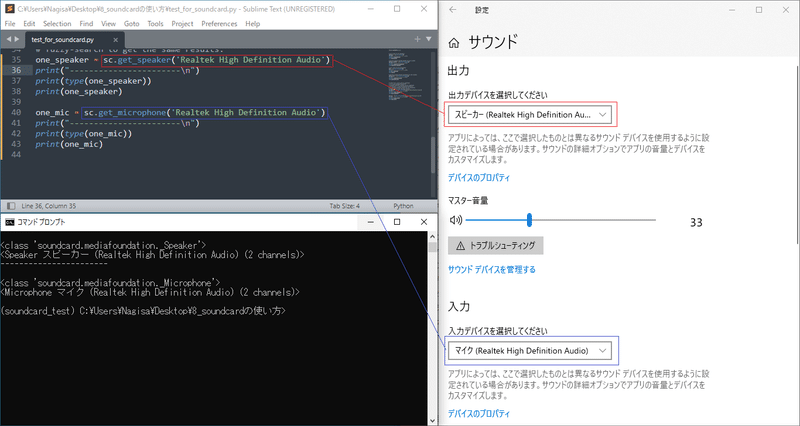Open the Edit menu in Sublime Text

point(29,23)
